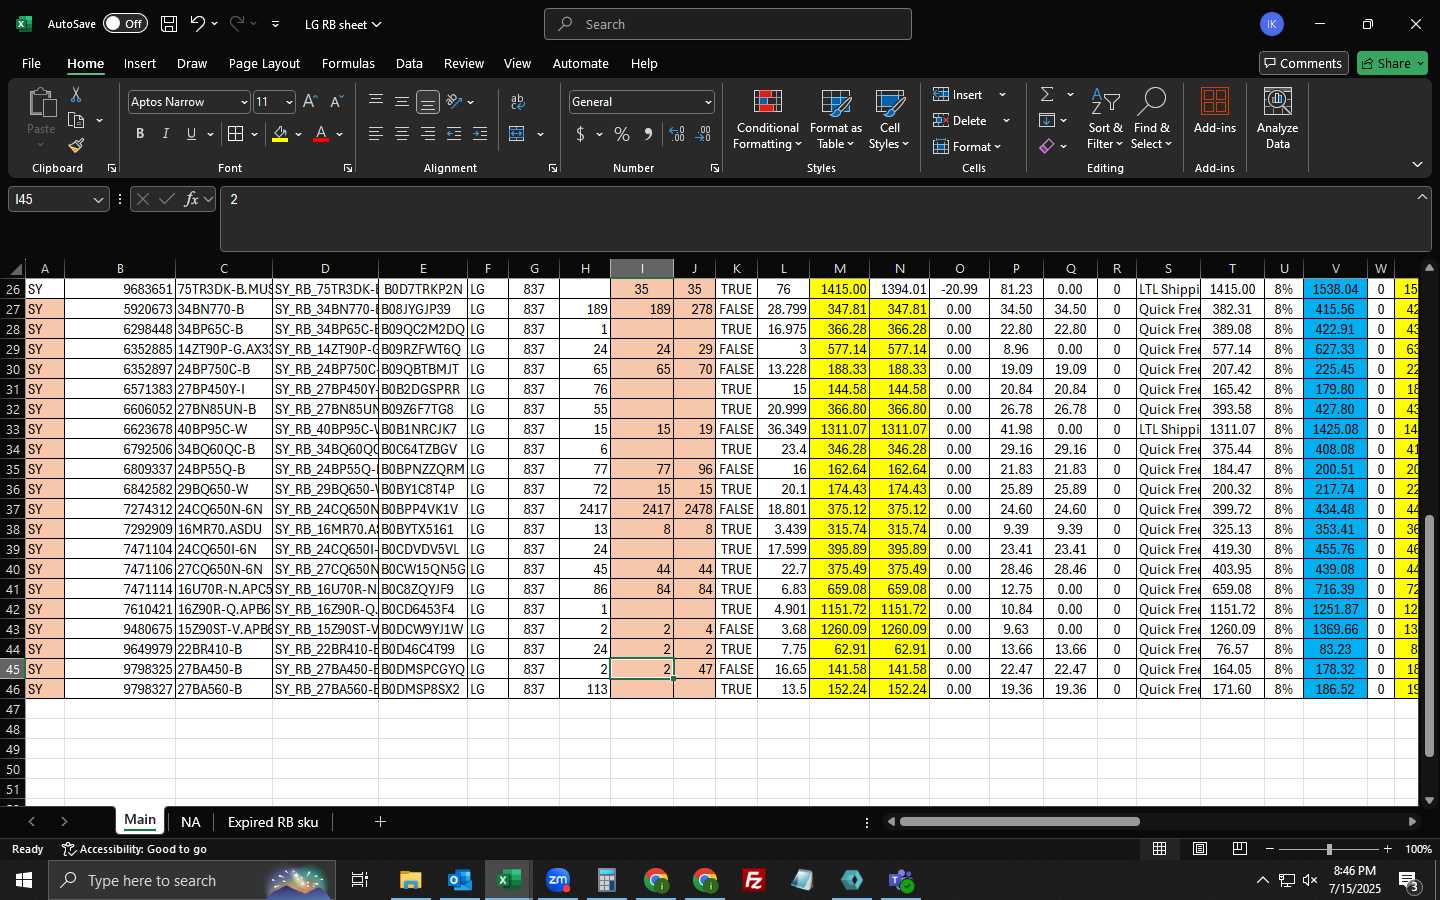Apply Underline formatting
This screenshot has height=900, width=1440.
[x=191, y=134]
